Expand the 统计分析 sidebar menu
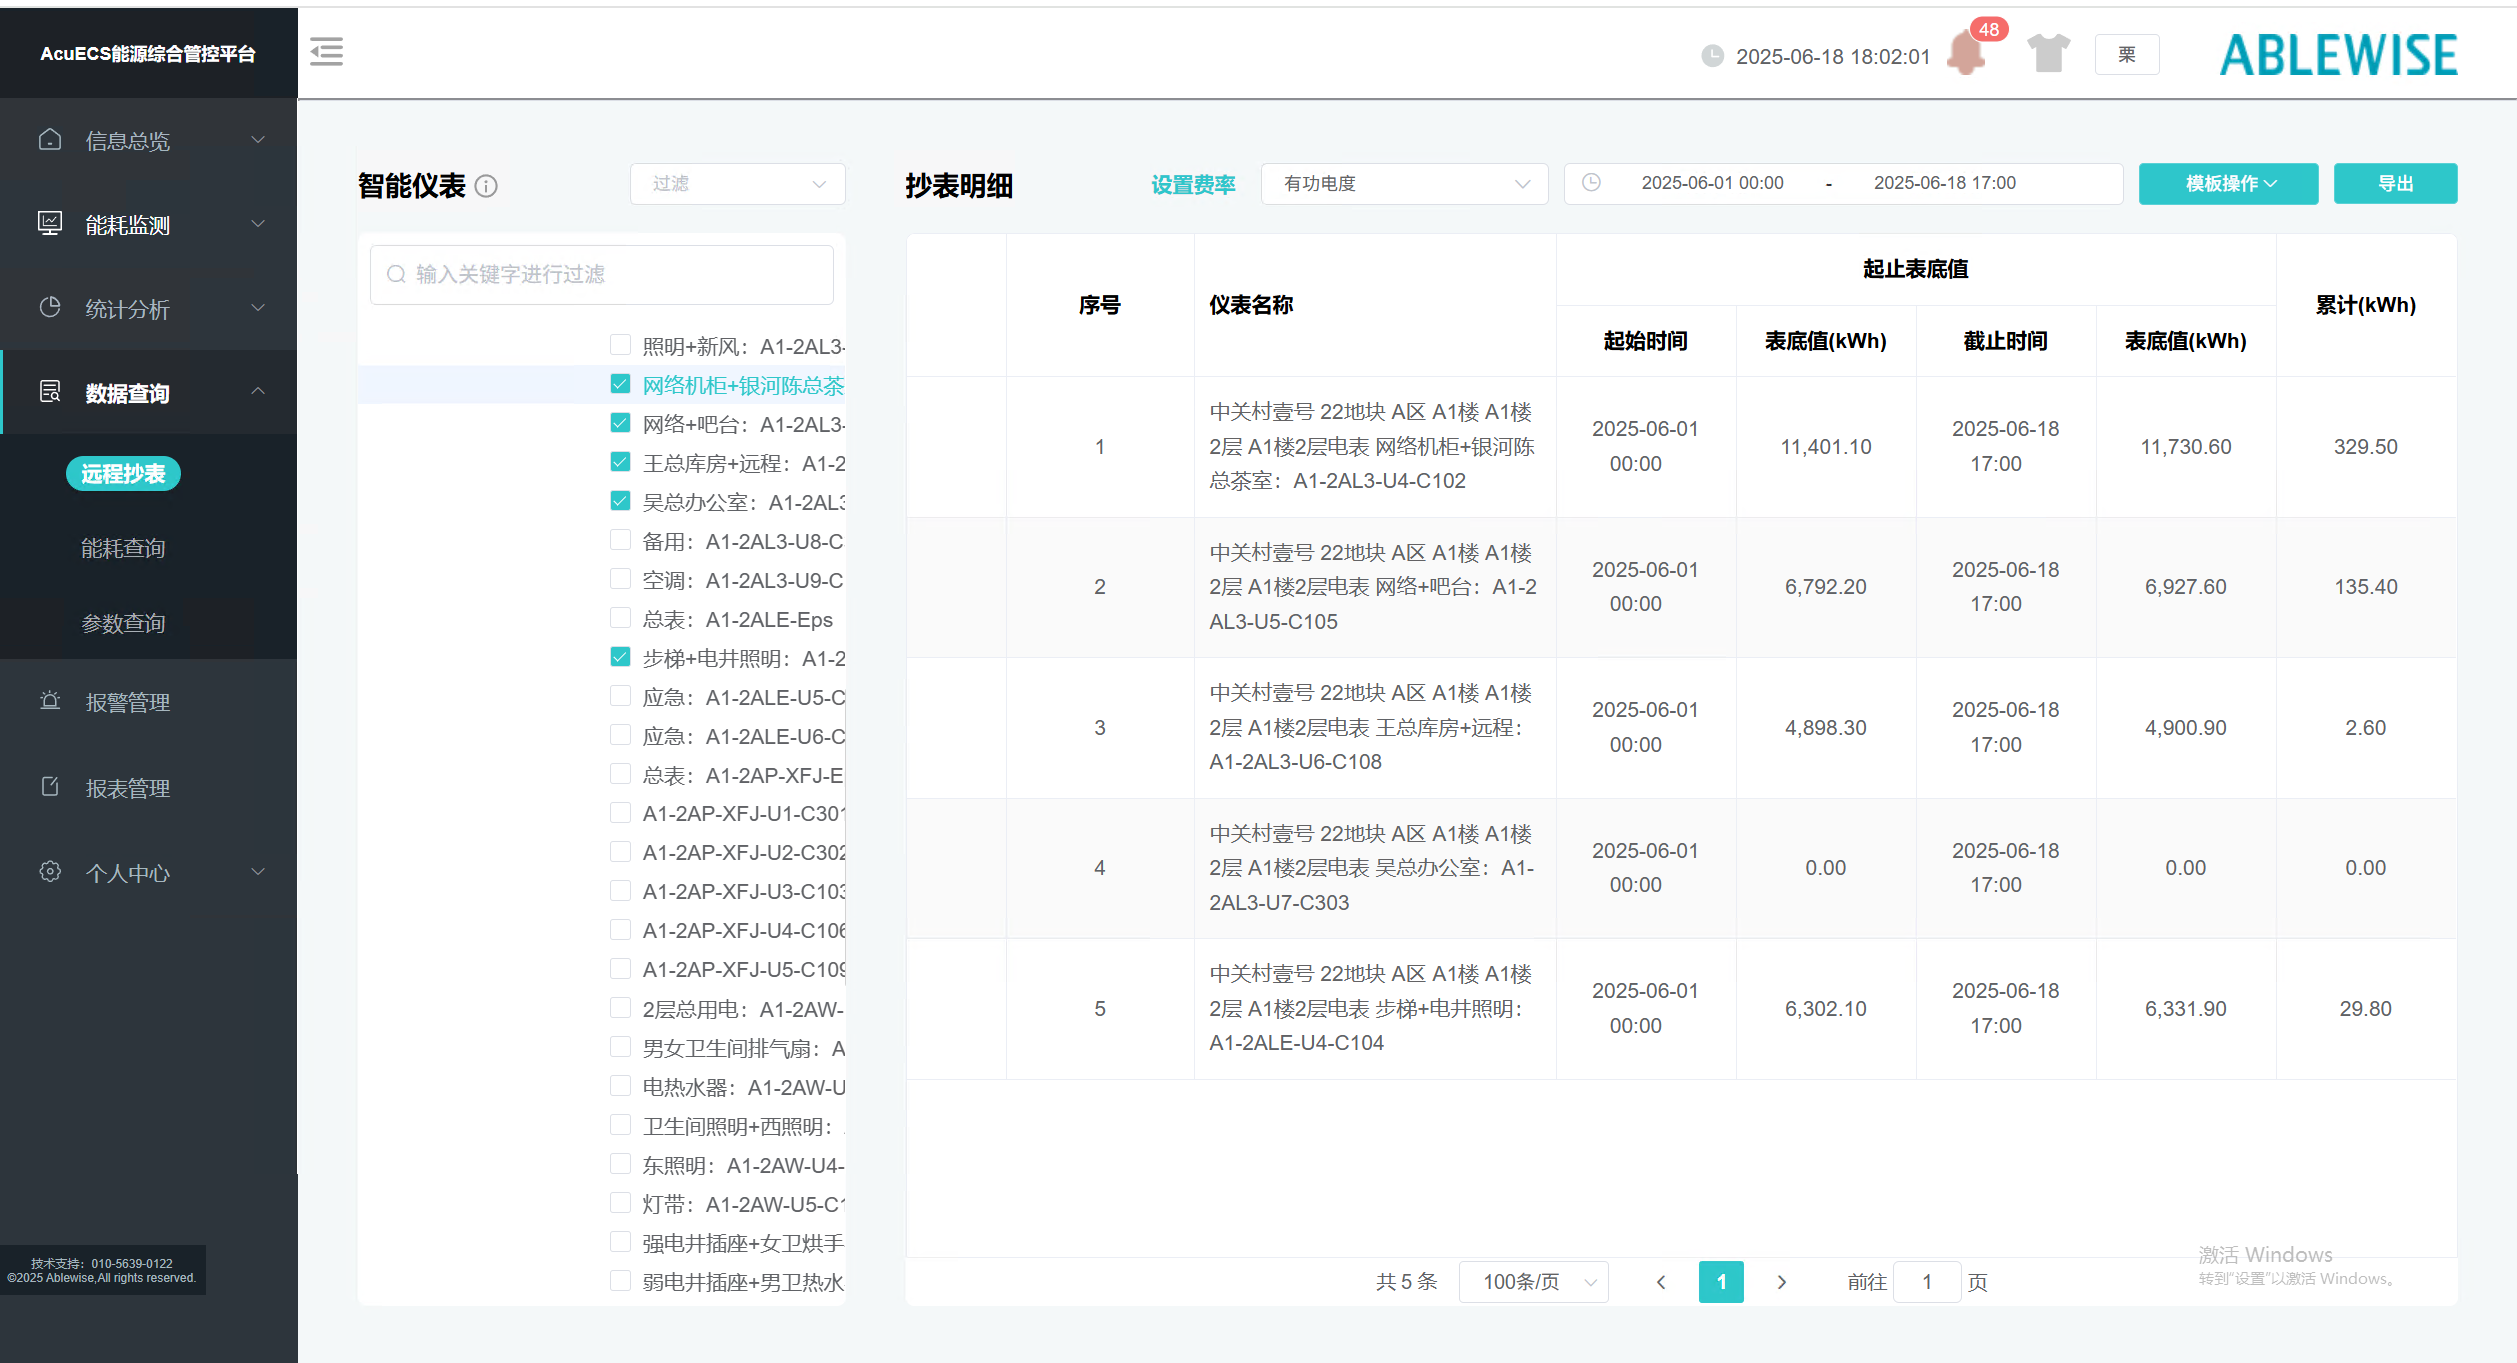This screenshot has height=1363, width=2517. [x=148, y=308]
